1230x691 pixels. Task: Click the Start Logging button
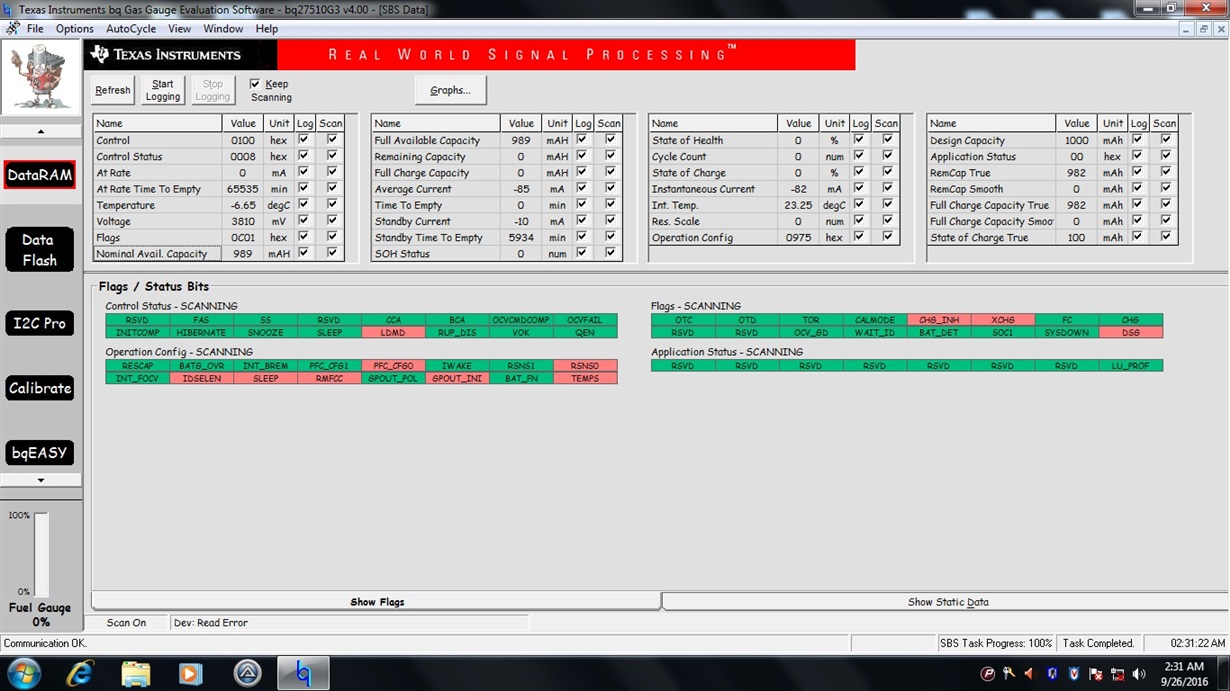(163, 90)
